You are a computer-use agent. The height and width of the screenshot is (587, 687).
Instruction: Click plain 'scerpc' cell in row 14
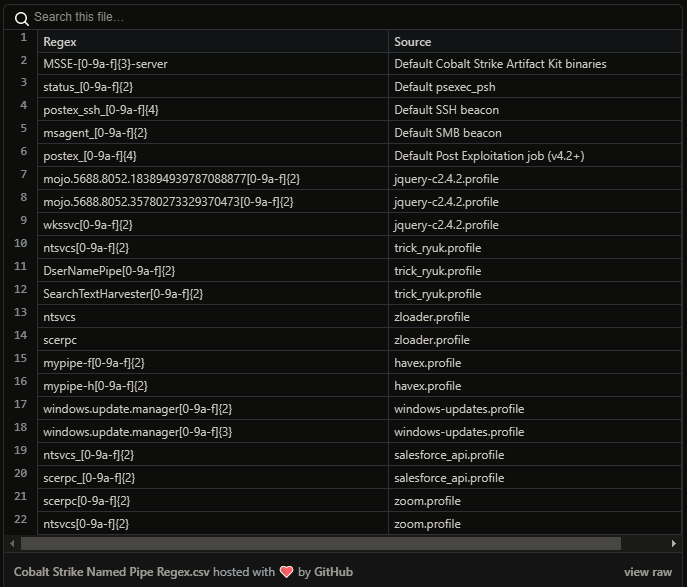pos(213,340)
